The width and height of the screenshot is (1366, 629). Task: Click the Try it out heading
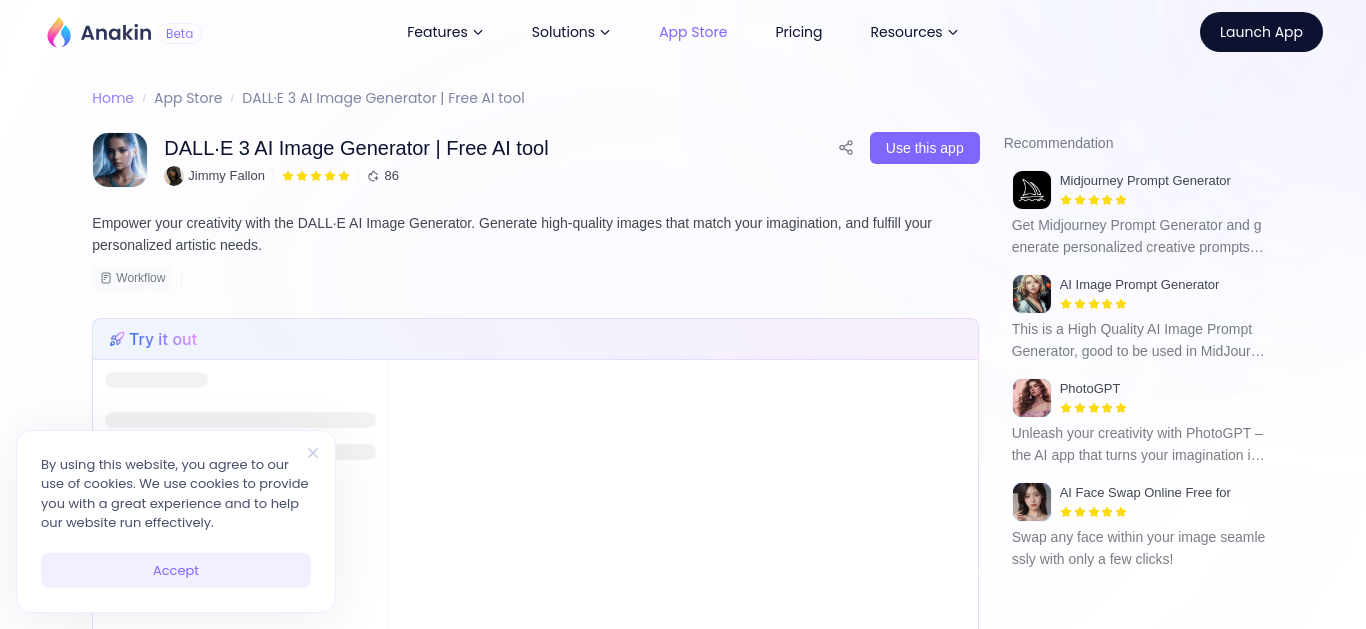coord(163,339)
